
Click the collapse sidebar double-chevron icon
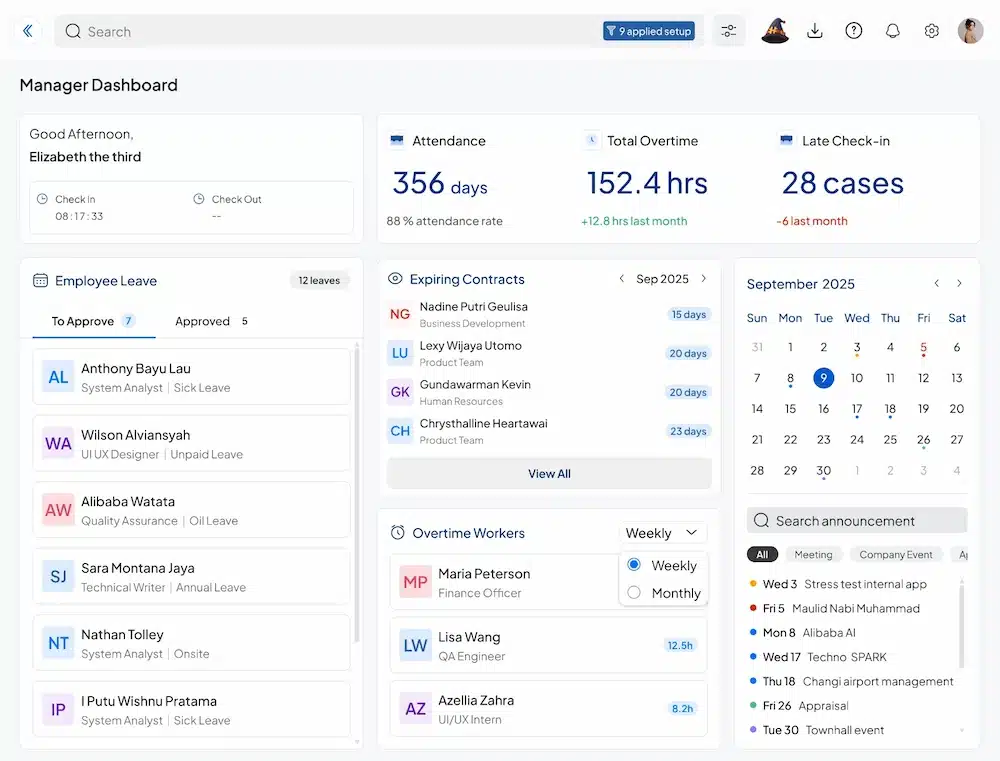(x=27, y=31)
